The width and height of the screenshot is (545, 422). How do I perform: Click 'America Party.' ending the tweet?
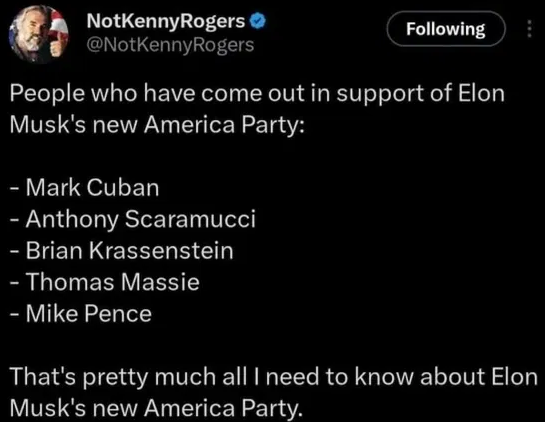click(x=224, y=408)
